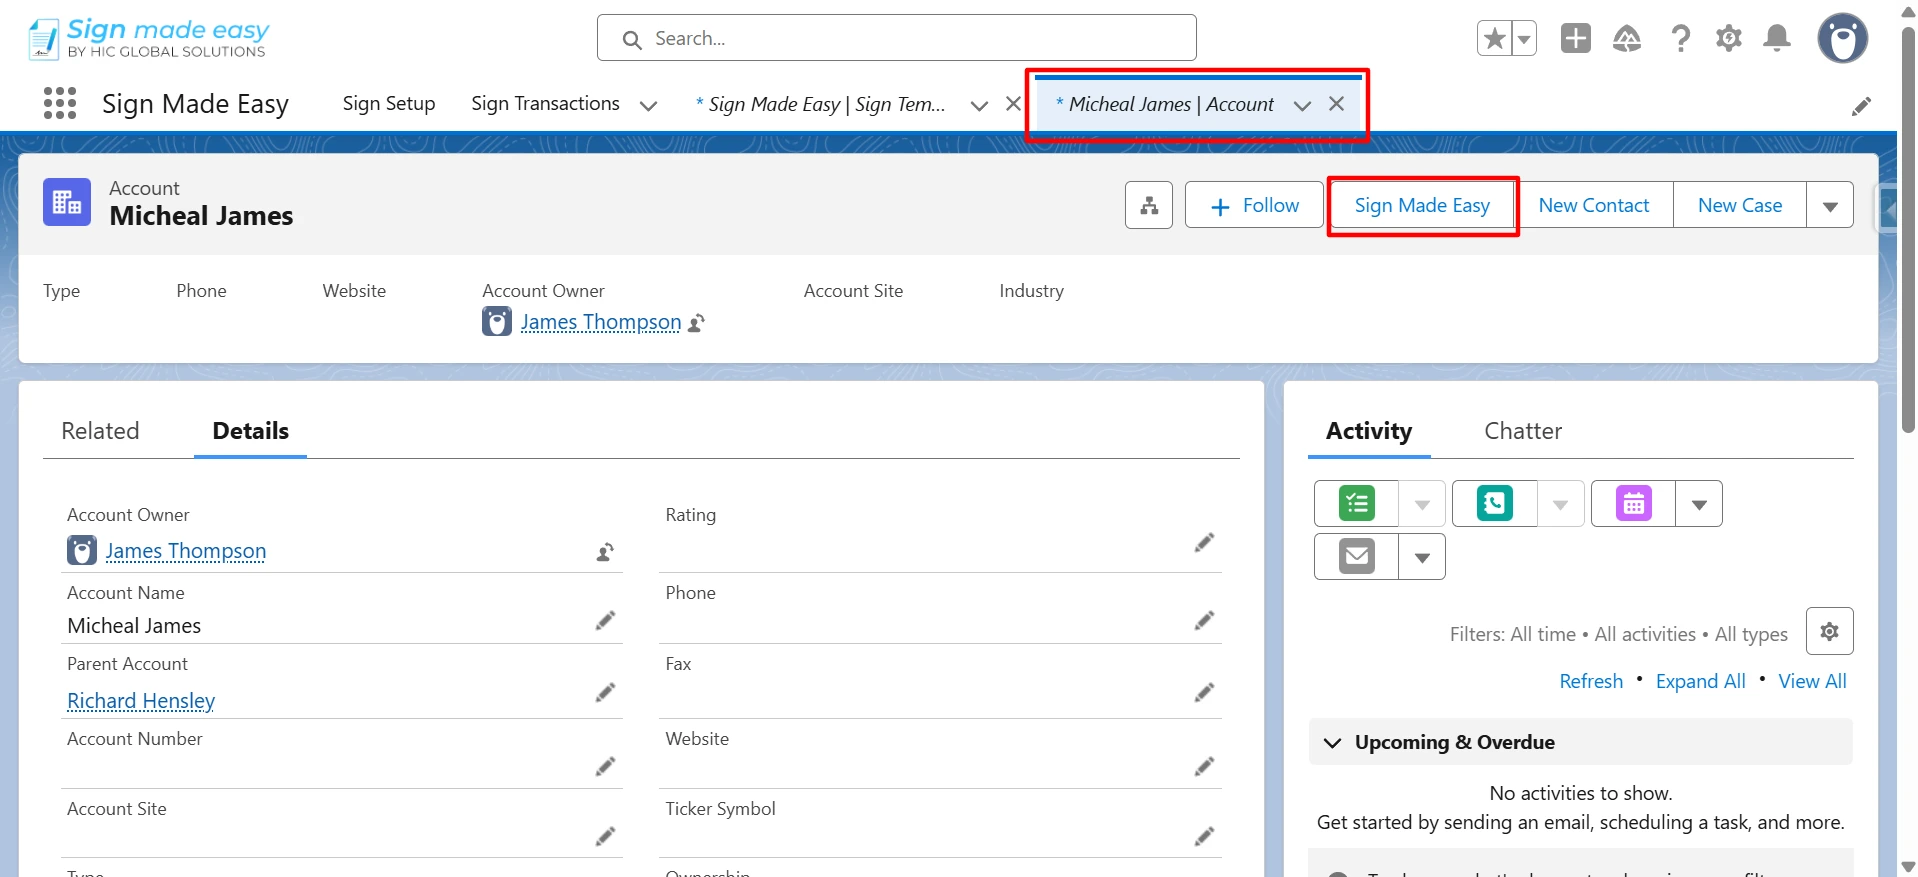The height and width of the screenshot is (877, 1918).
Task: Close the Micheal James Account tab
Action: click(1336, 104)
